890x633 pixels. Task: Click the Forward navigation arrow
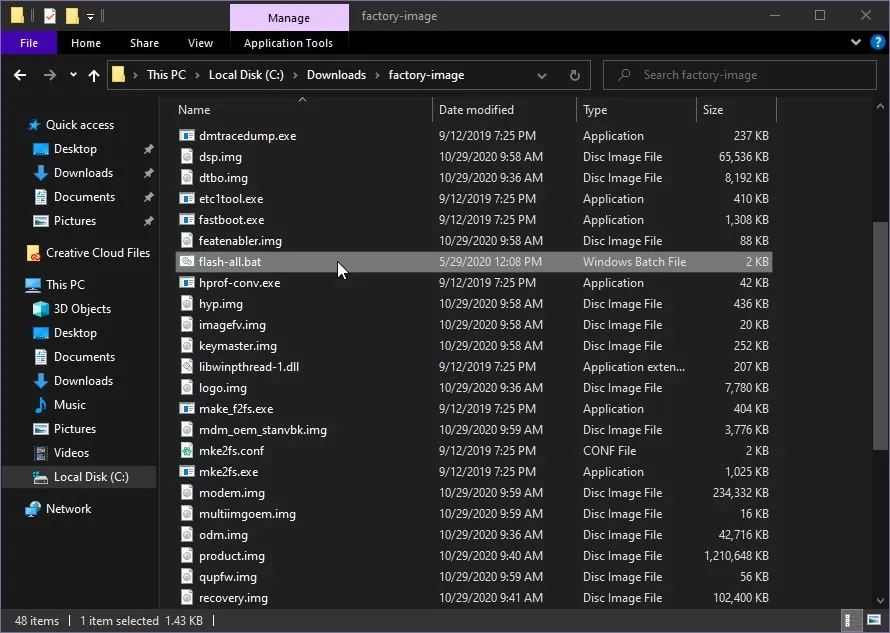tap(48, 75)
